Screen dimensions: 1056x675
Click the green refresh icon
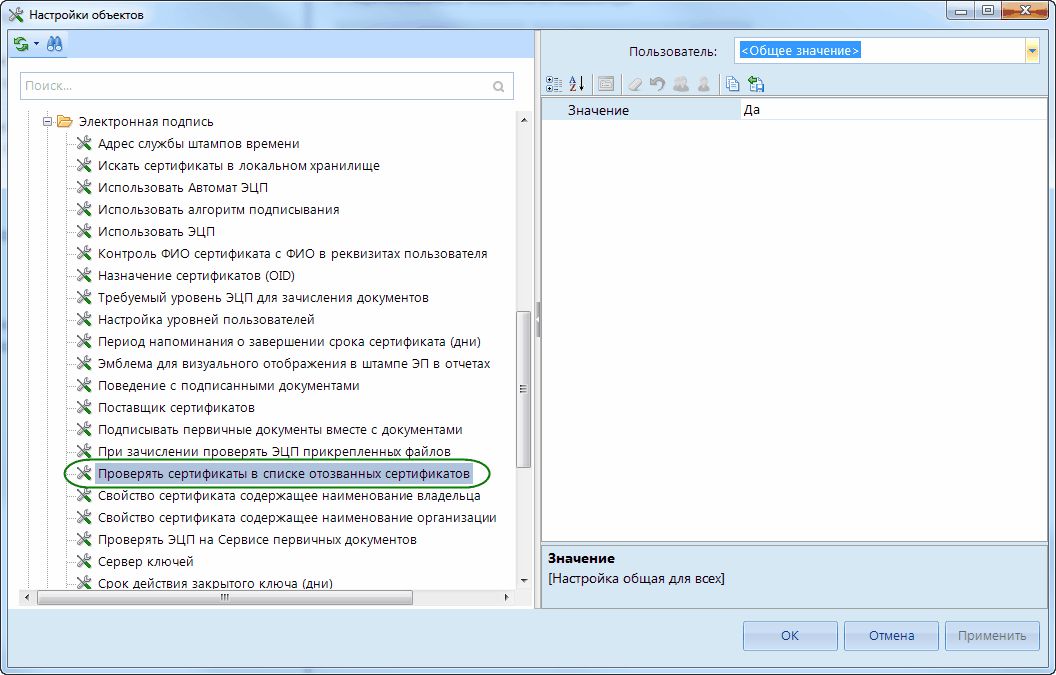pyautogui.click(x=21, y=44)
